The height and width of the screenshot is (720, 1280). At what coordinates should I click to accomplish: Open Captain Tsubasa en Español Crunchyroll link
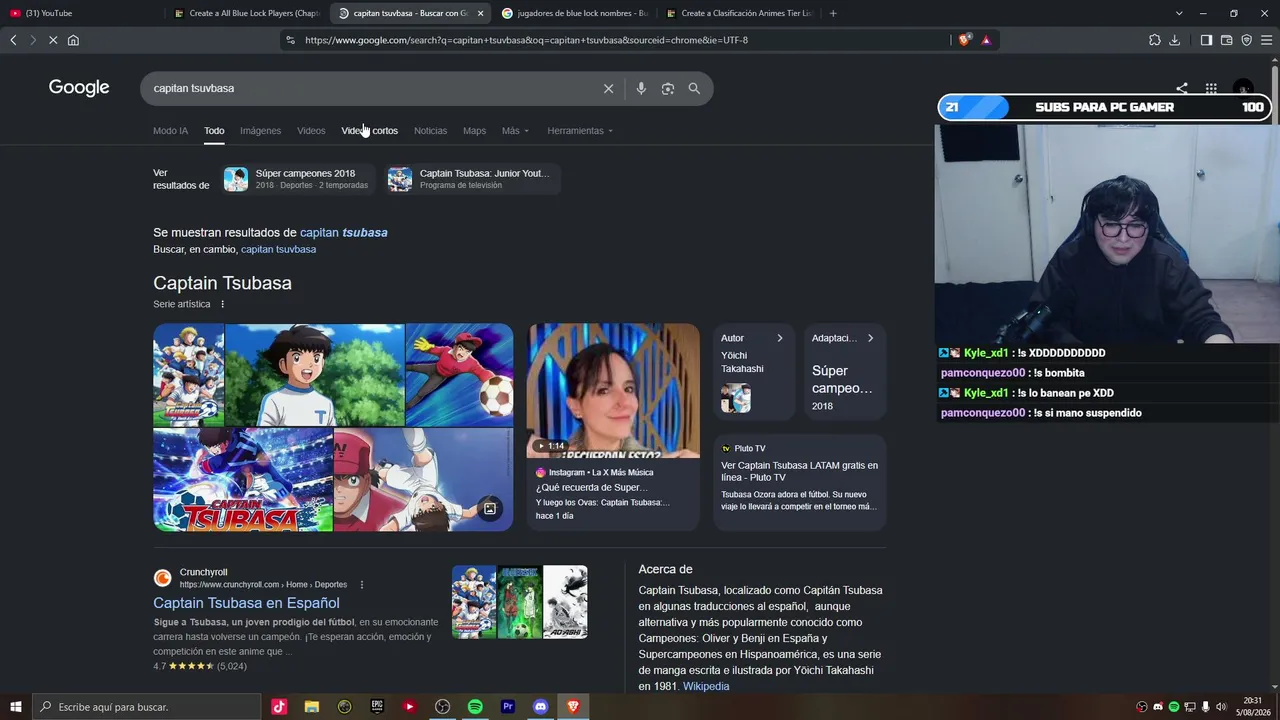click(x=246, y=603)
